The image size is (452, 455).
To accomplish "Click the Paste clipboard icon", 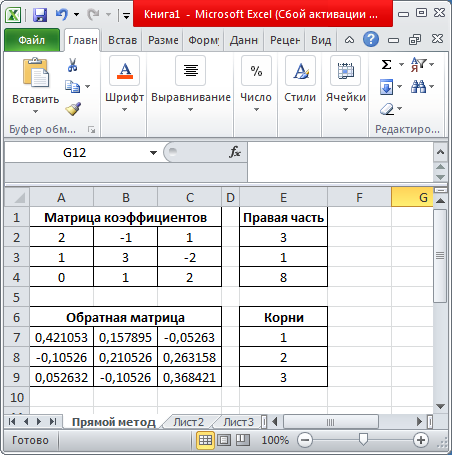I will point(36,72).
